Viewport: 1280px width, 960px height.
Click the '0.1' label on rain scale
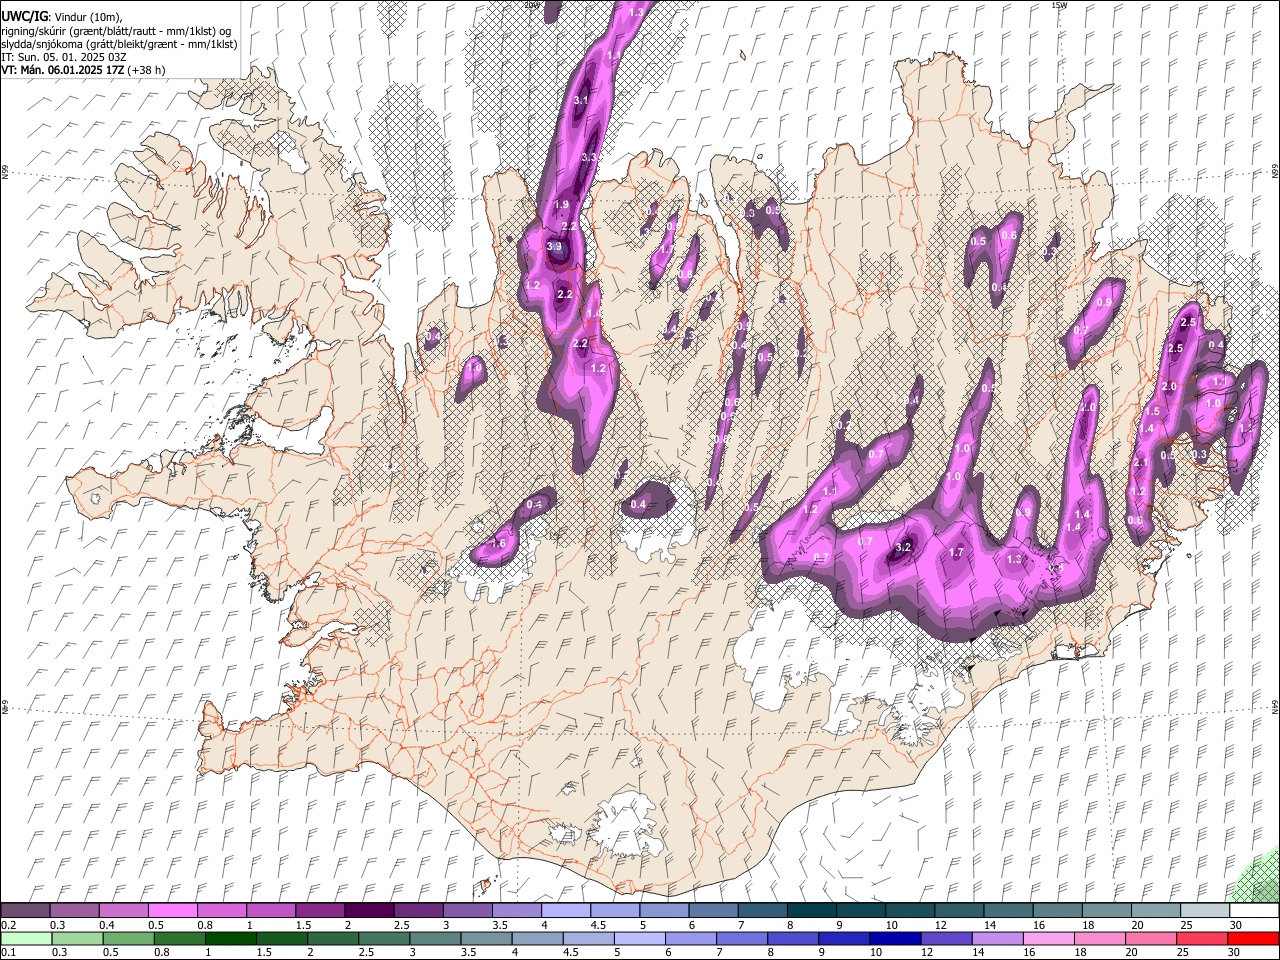tap(8, 953)
